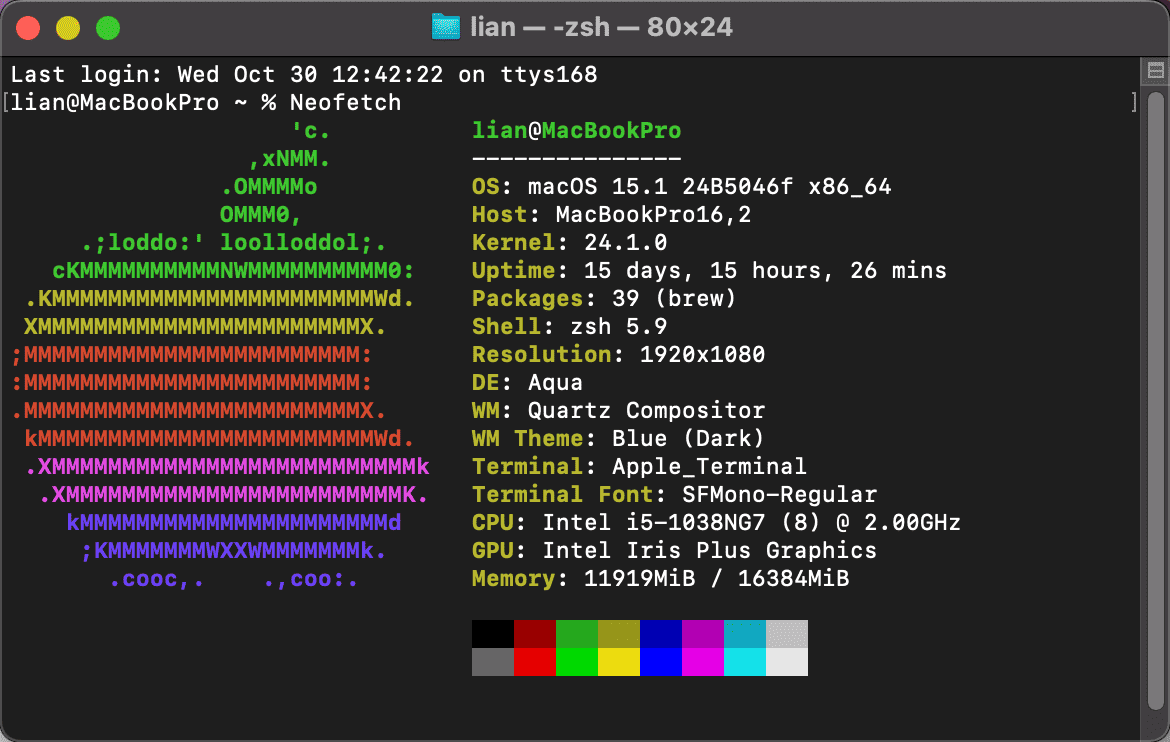Click the dark blue color block
Viewport: 1170px width, 742px height.
(661, 634)
